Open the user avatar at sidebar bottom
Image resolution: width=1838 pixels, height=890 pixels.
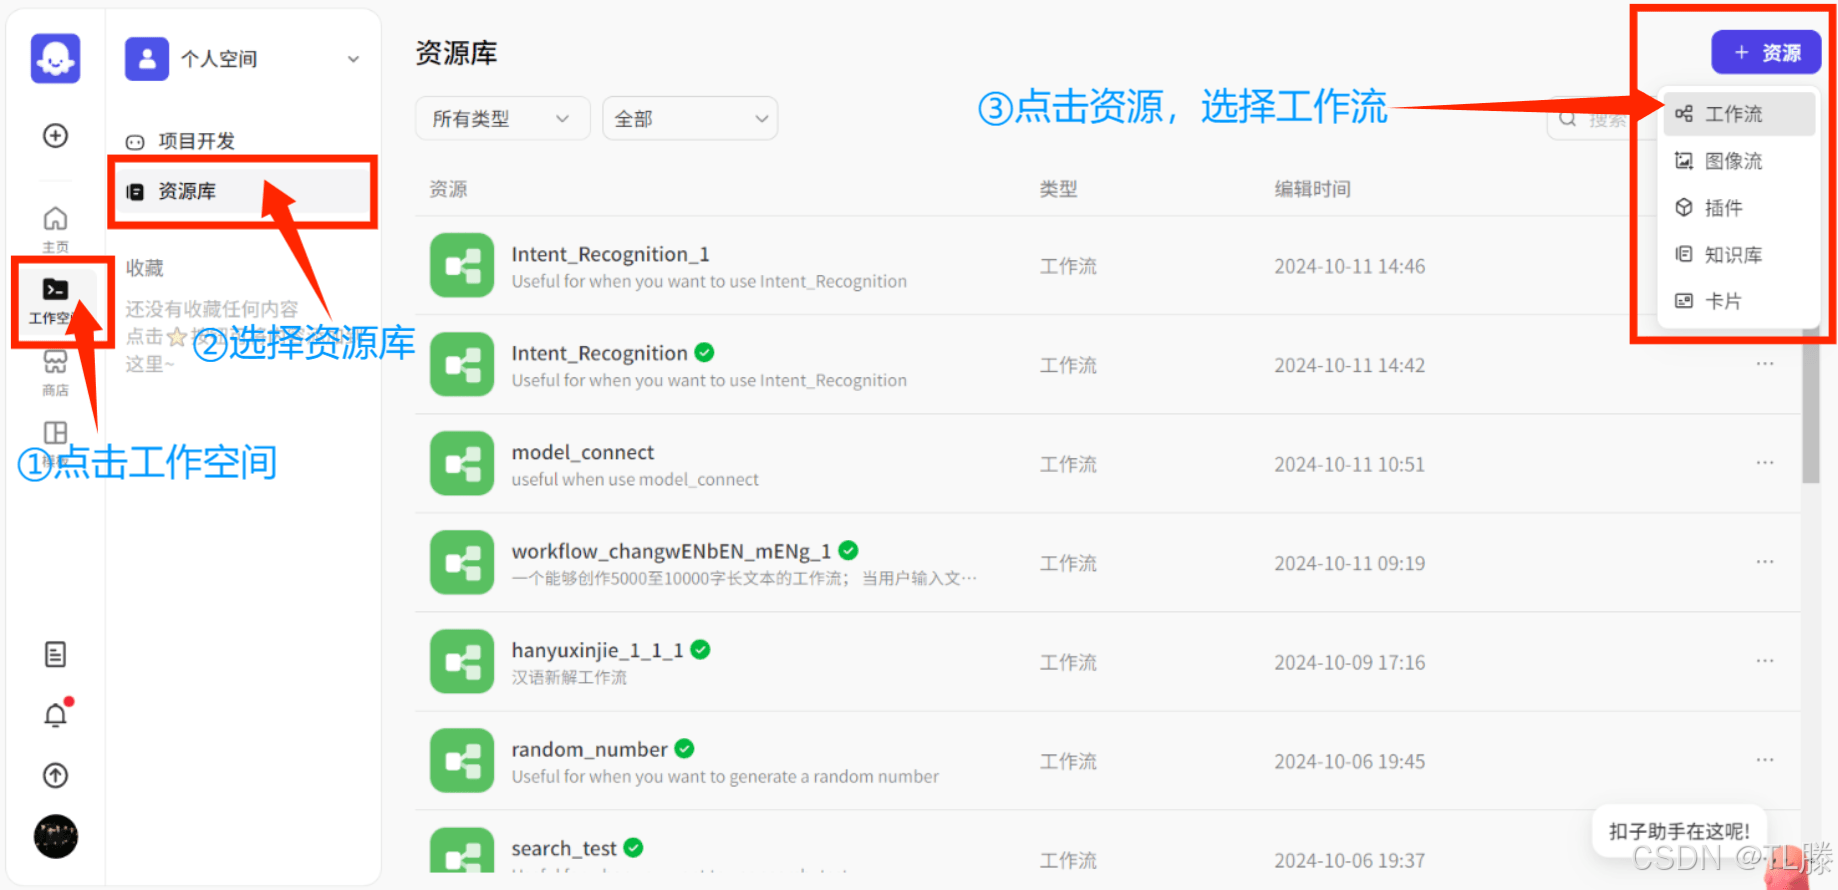[56, 836]
